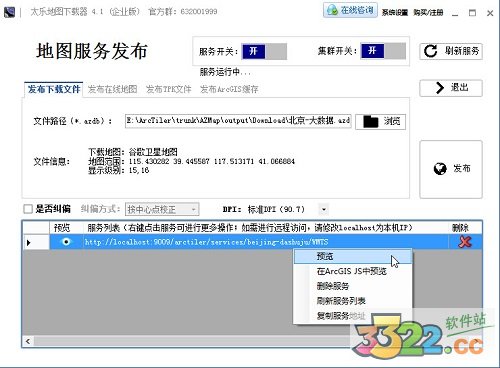The height and width of the screenshot is (368, 500).
Task: Expand the DPI dropdown arrow
Action: [x=324, y=209]
